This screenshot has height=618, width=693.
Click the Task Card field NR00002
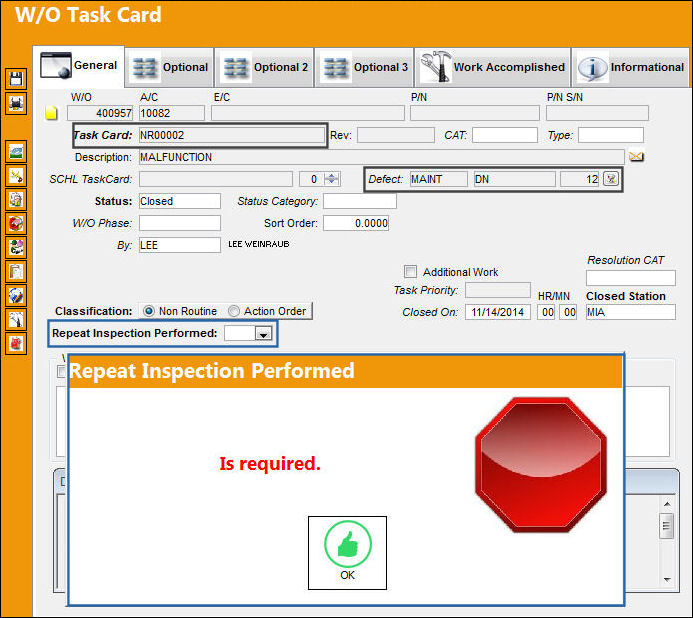coord(232,135)
